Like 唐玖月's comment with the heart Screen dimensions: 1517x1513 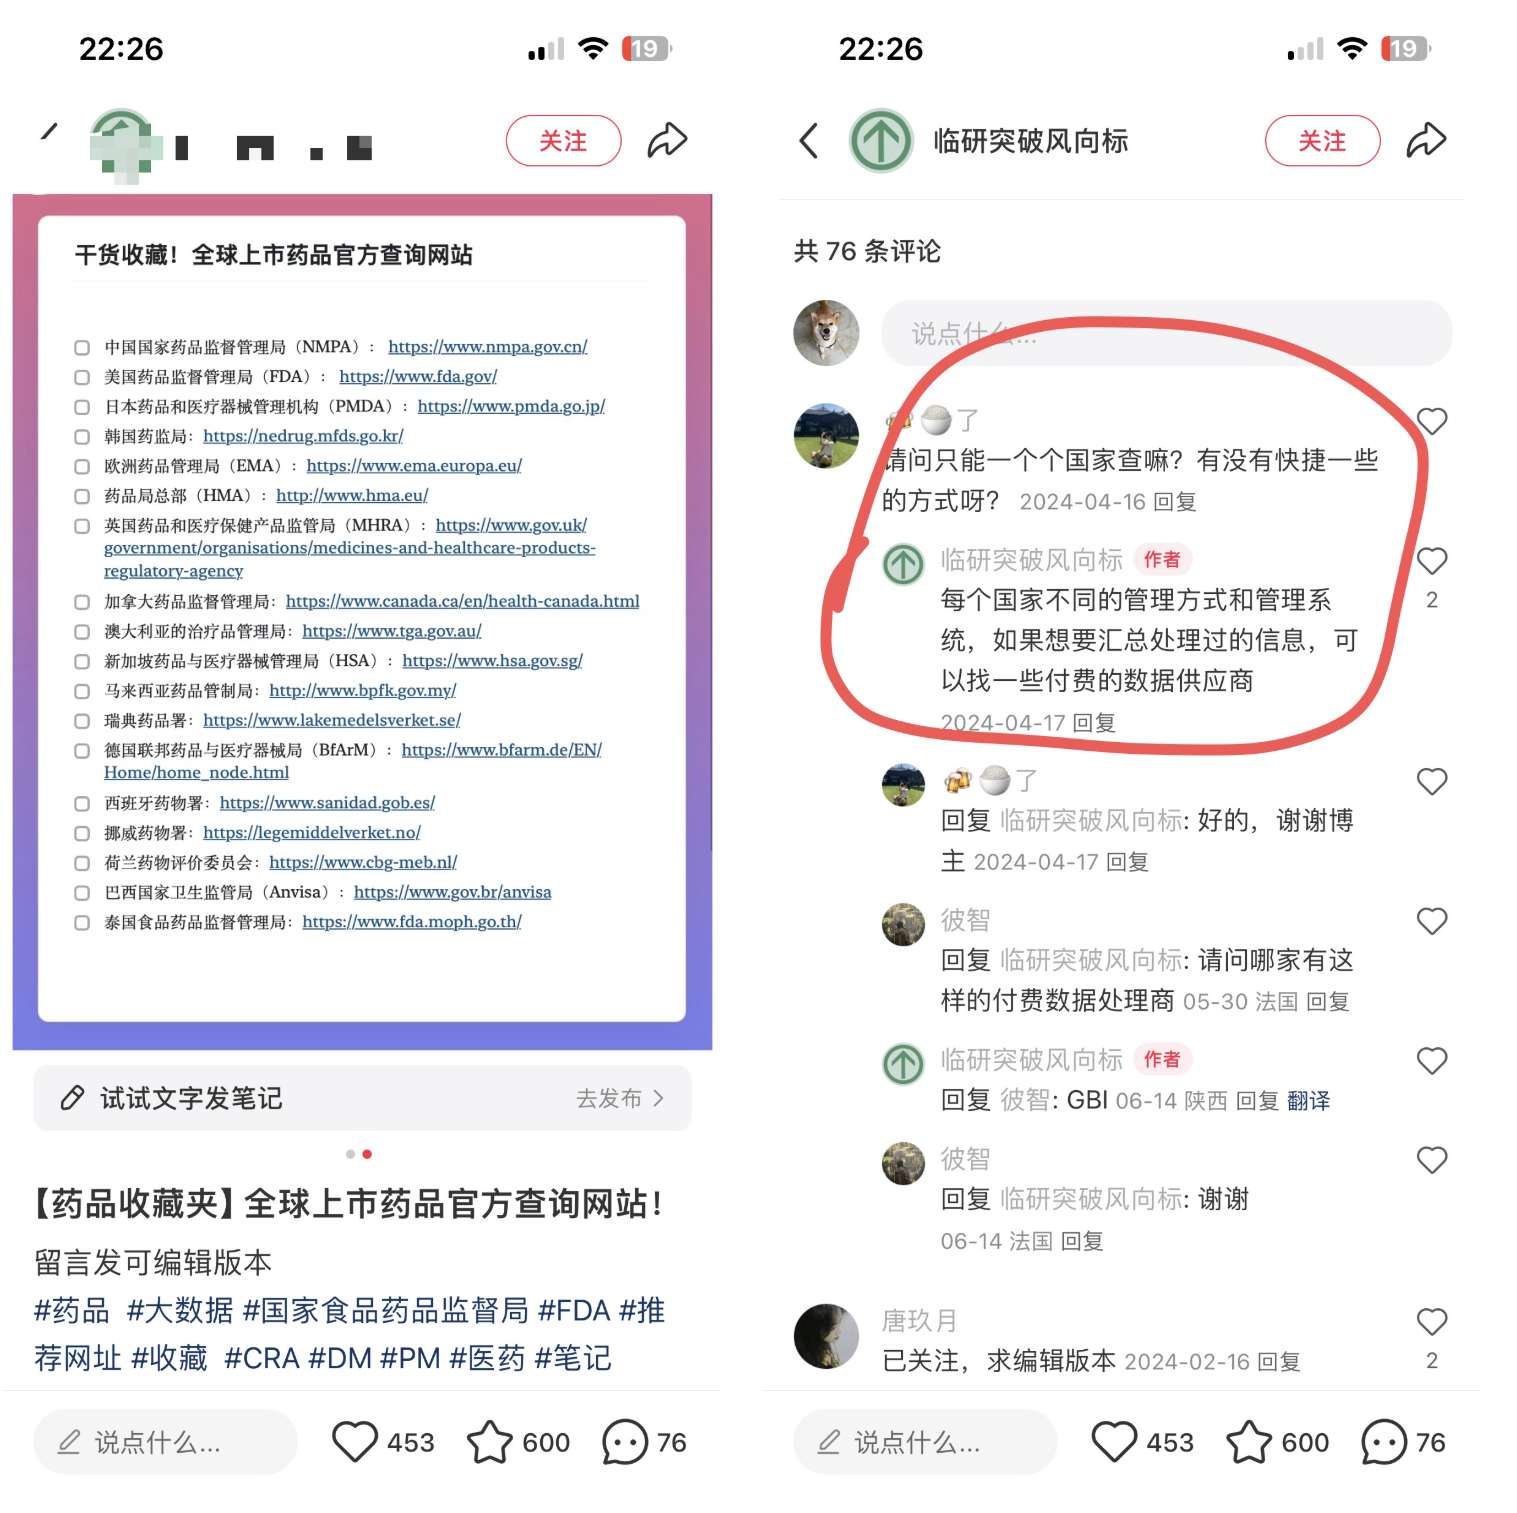click(x=1432, y=1322)
